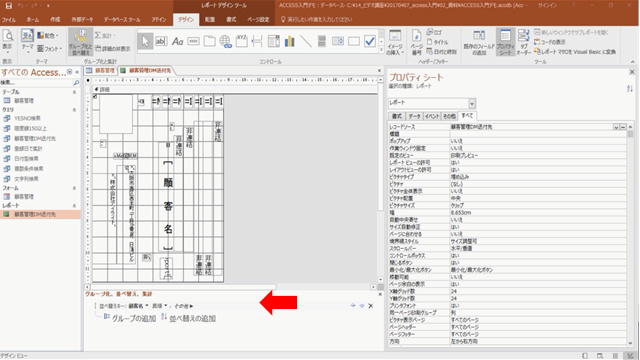Click move-up arrow in the sort row
Image resolution: width=640 pixels, height=360 pixels.
pyautogui.click(x=353, y=305)
